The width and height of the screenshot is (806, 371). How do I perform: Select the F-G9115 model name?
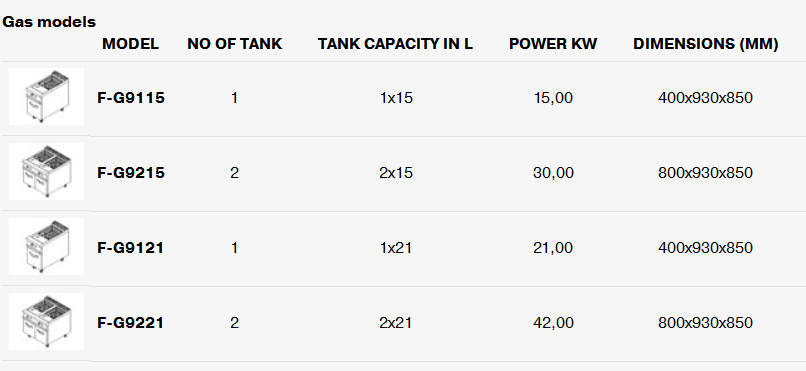(131, 98)
